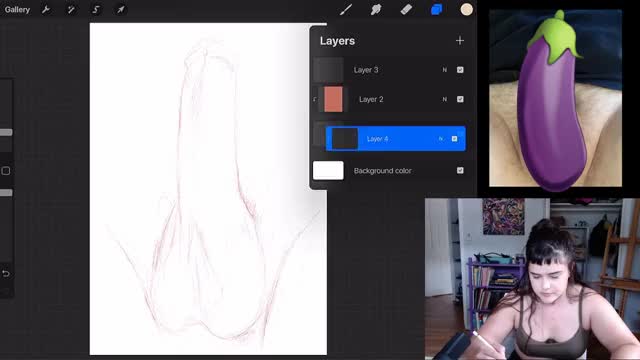Open blend mode N for Layer 4
Viewport: 640px width, 360px height.
coord(440,139)
